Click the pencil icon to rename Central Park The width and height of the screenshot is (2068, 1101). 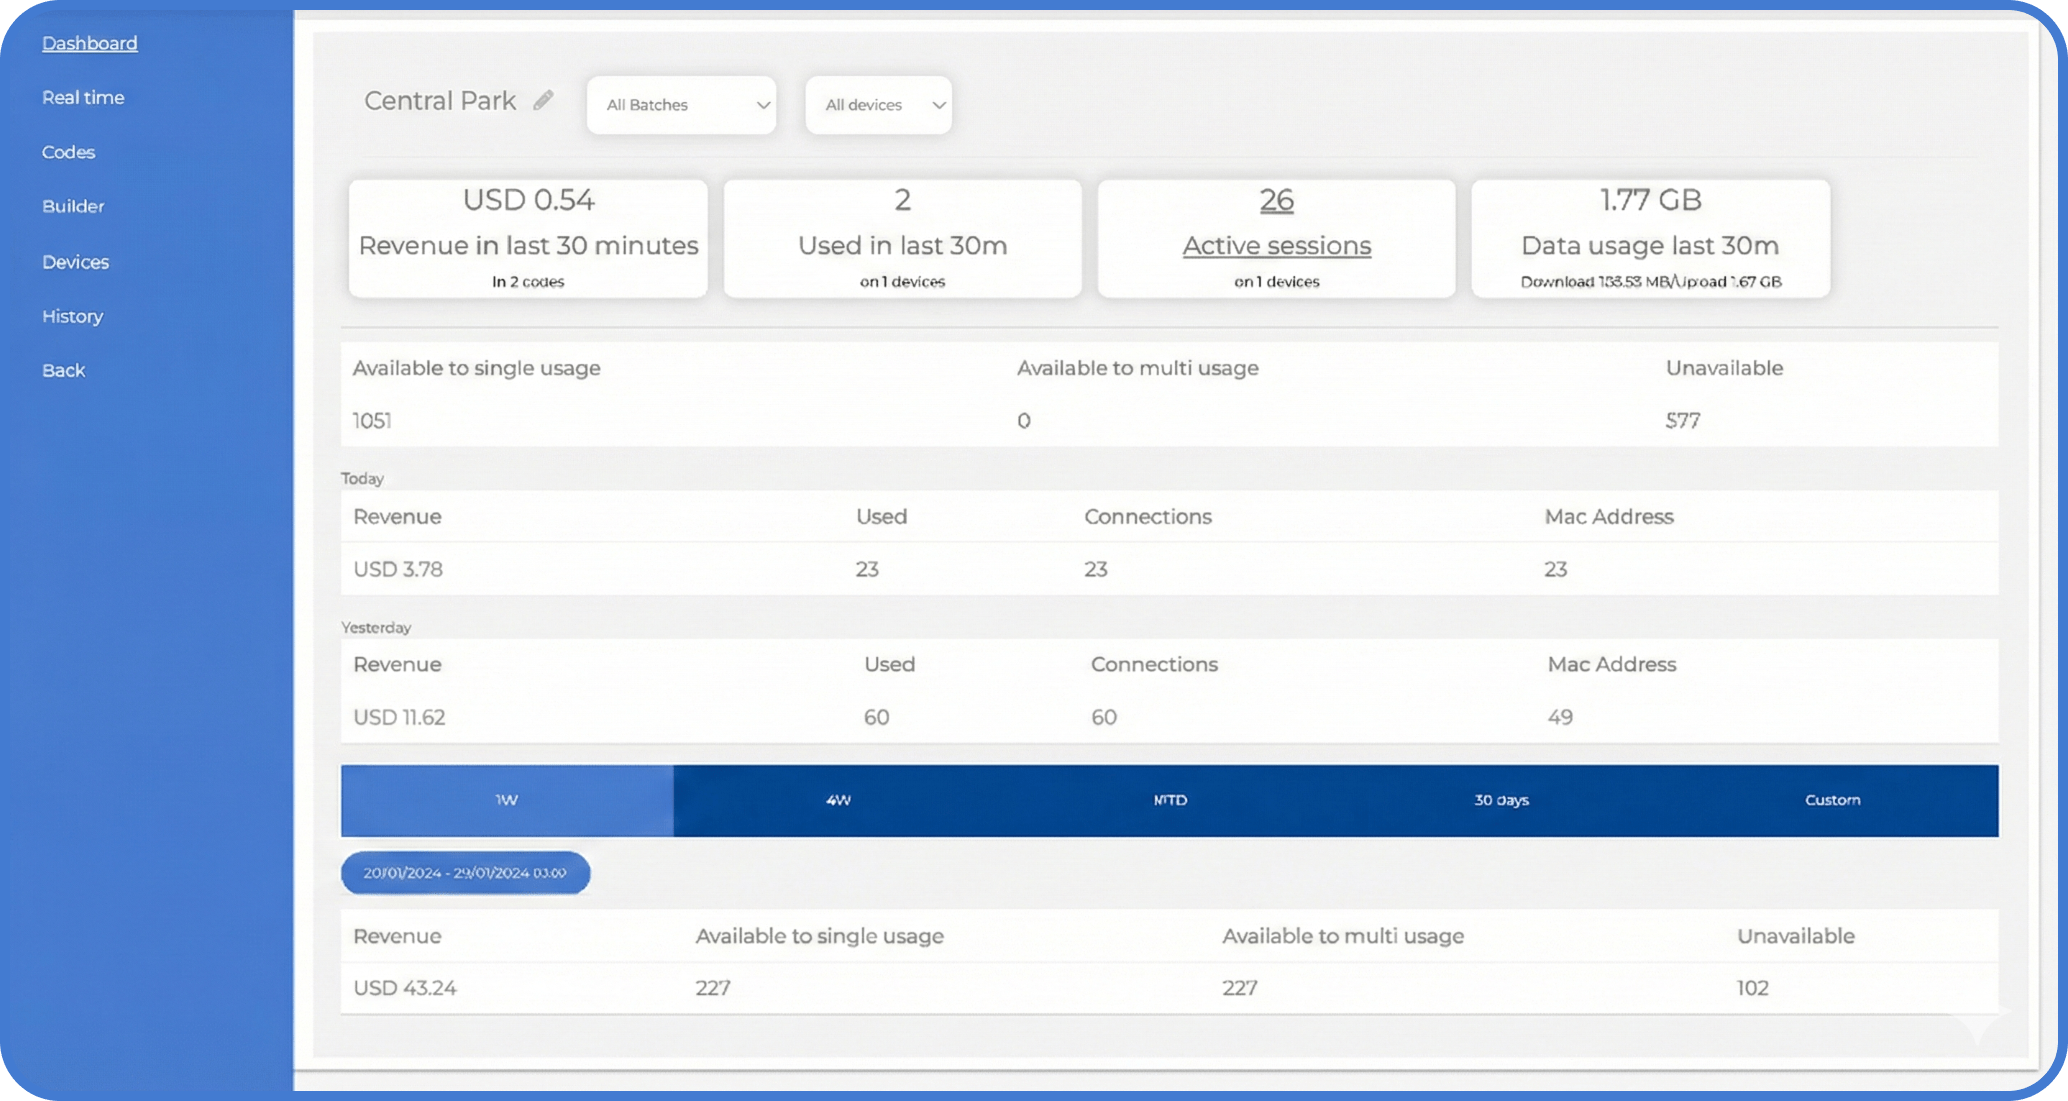pos(543,100)
